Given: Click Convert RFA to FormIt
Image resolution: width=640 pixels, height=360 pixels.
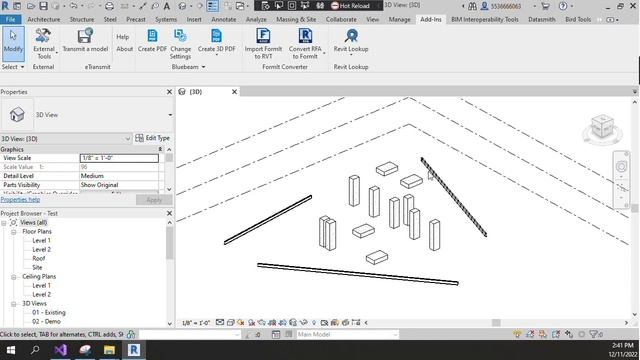Looking at the screenshot, I should click(x=305, y=44).
